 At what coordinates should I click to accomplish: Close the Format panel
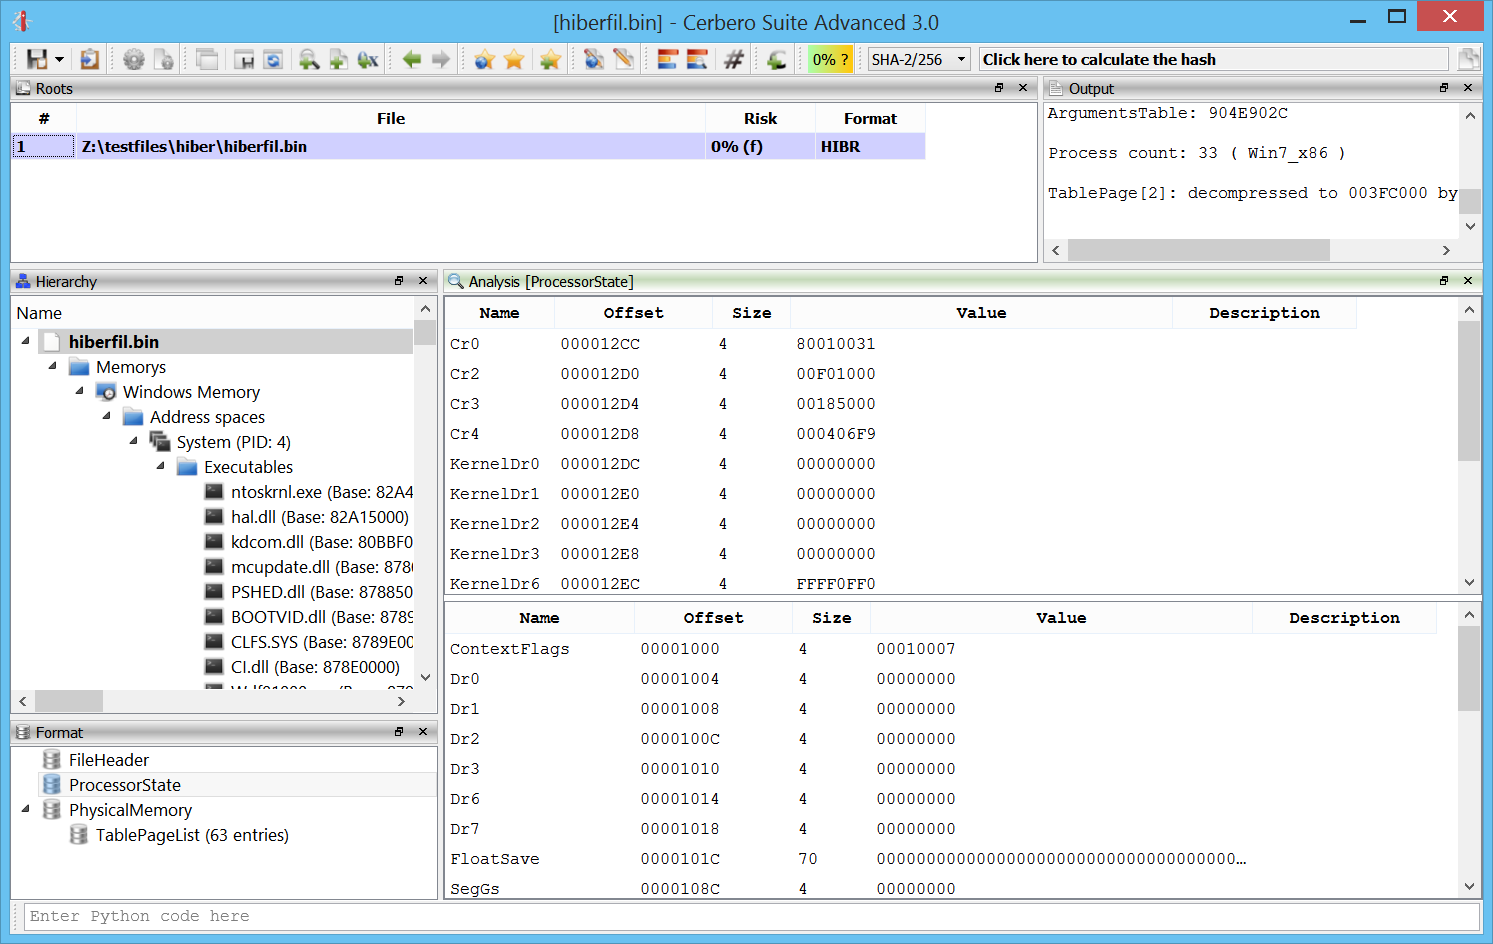423,732
